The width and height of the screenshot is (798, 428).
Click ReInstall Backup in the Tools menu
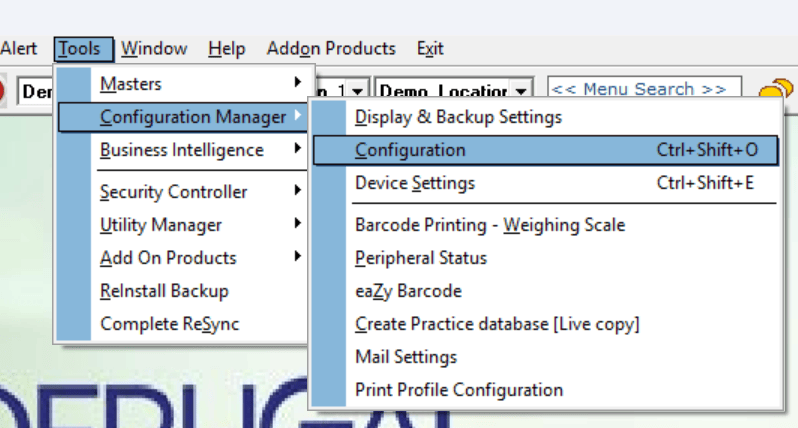coord(164,291)
